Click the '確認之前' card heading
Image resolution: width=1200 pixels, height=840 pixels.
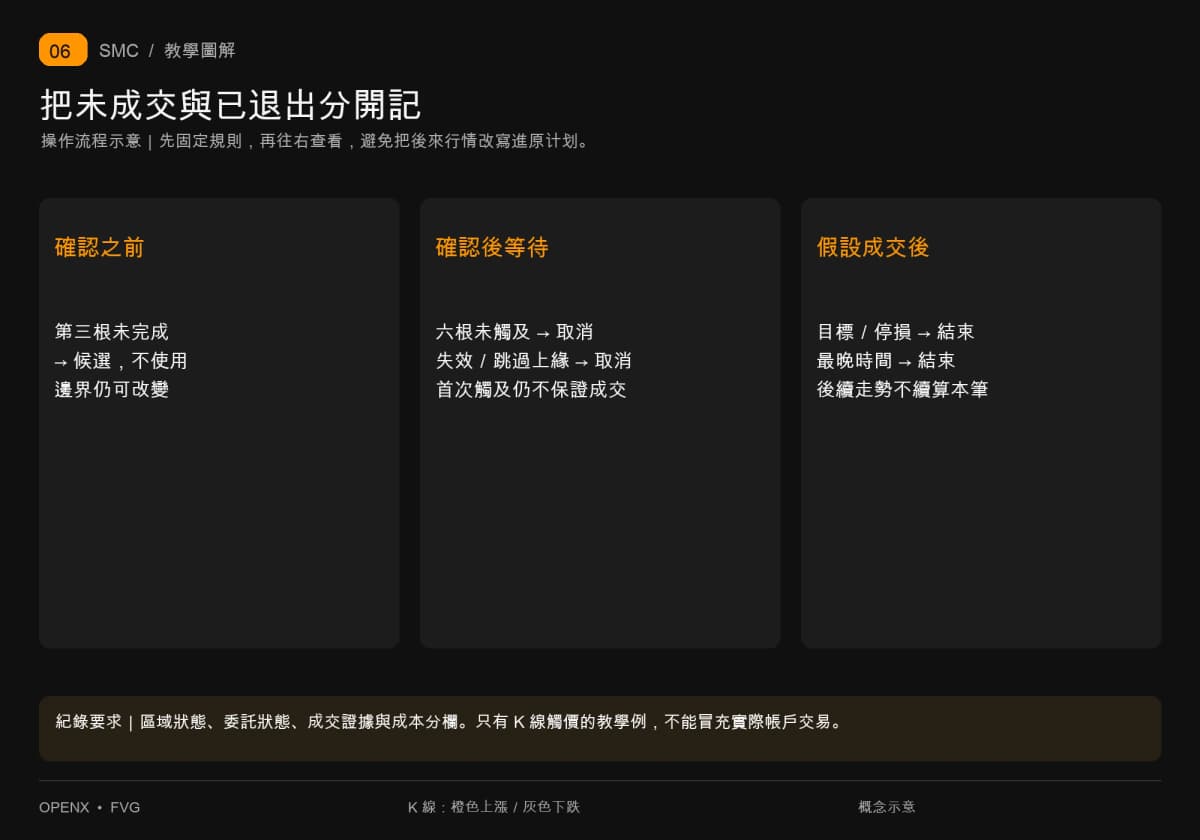[100, 247]
